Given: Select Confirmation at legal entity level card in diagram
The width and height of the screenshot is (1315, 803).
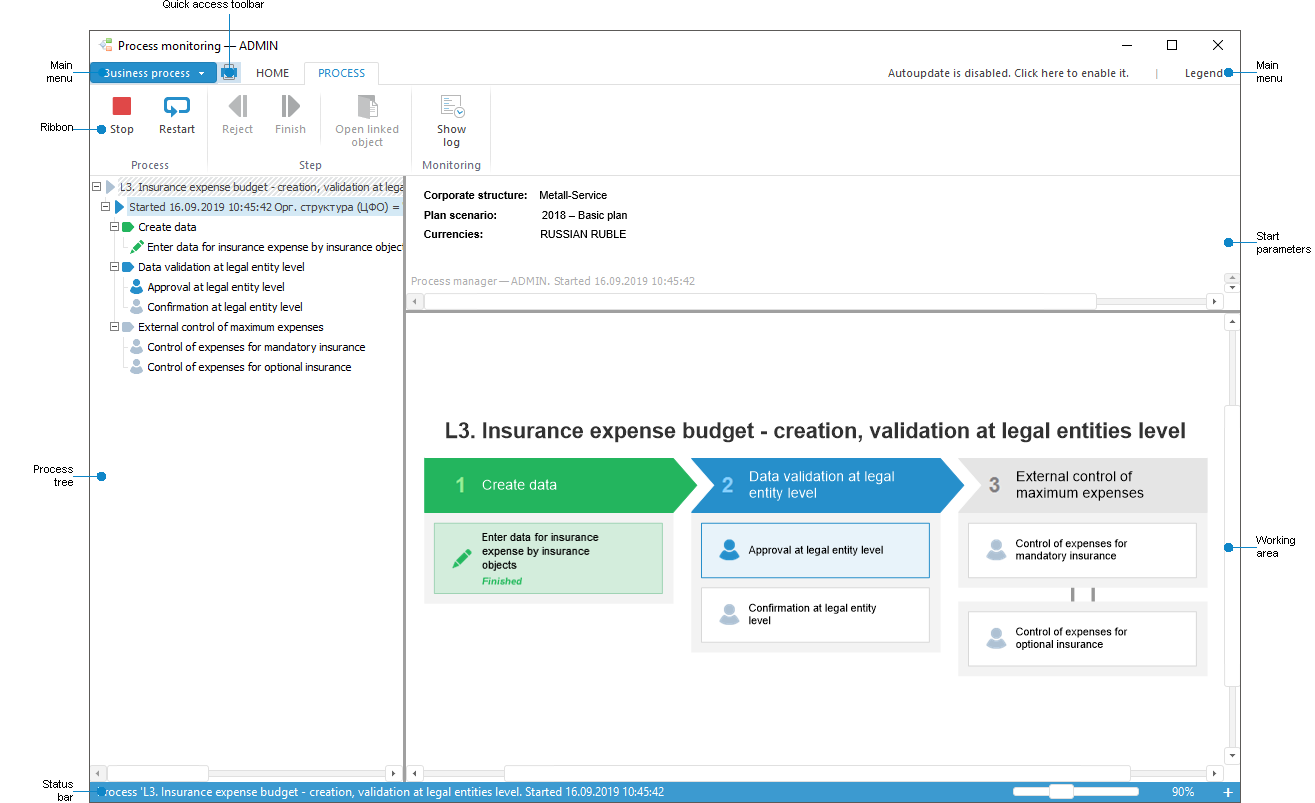Looking at the screenshot, I should [x=815, y=614].
